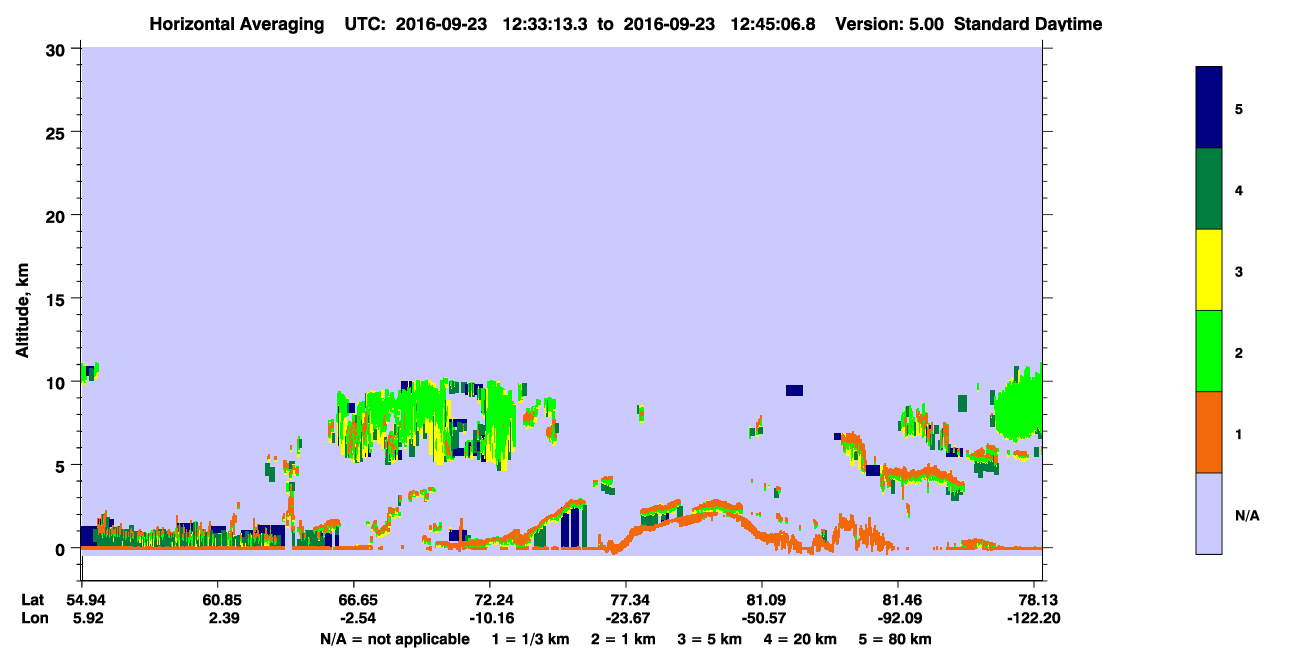This screenshot has height=667, width=1300.
Task: Click the dark green level 4 colorbar segment
Action: 1209,189
